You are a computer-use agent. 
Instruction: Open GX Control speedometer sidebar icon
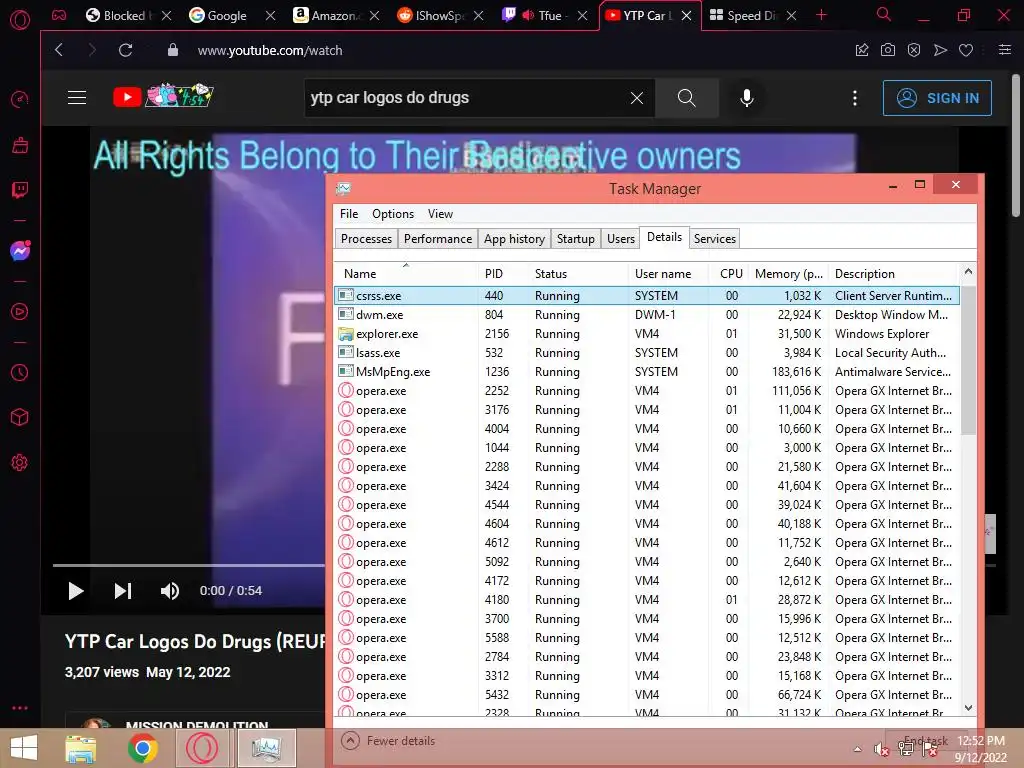[x=20, y=99]
